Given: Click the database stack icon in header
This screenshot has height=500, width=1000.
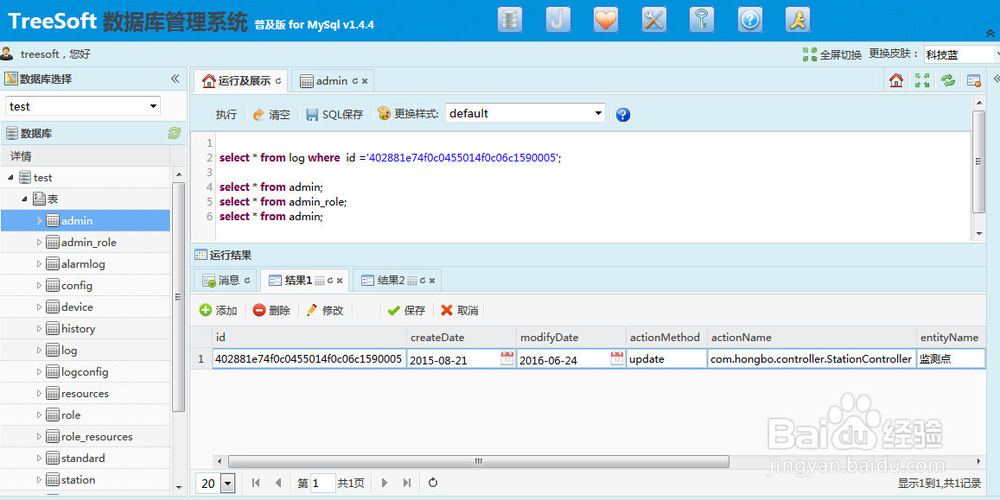Looking at the screenshot, I should pyautogui.click(x=509, y=20).
